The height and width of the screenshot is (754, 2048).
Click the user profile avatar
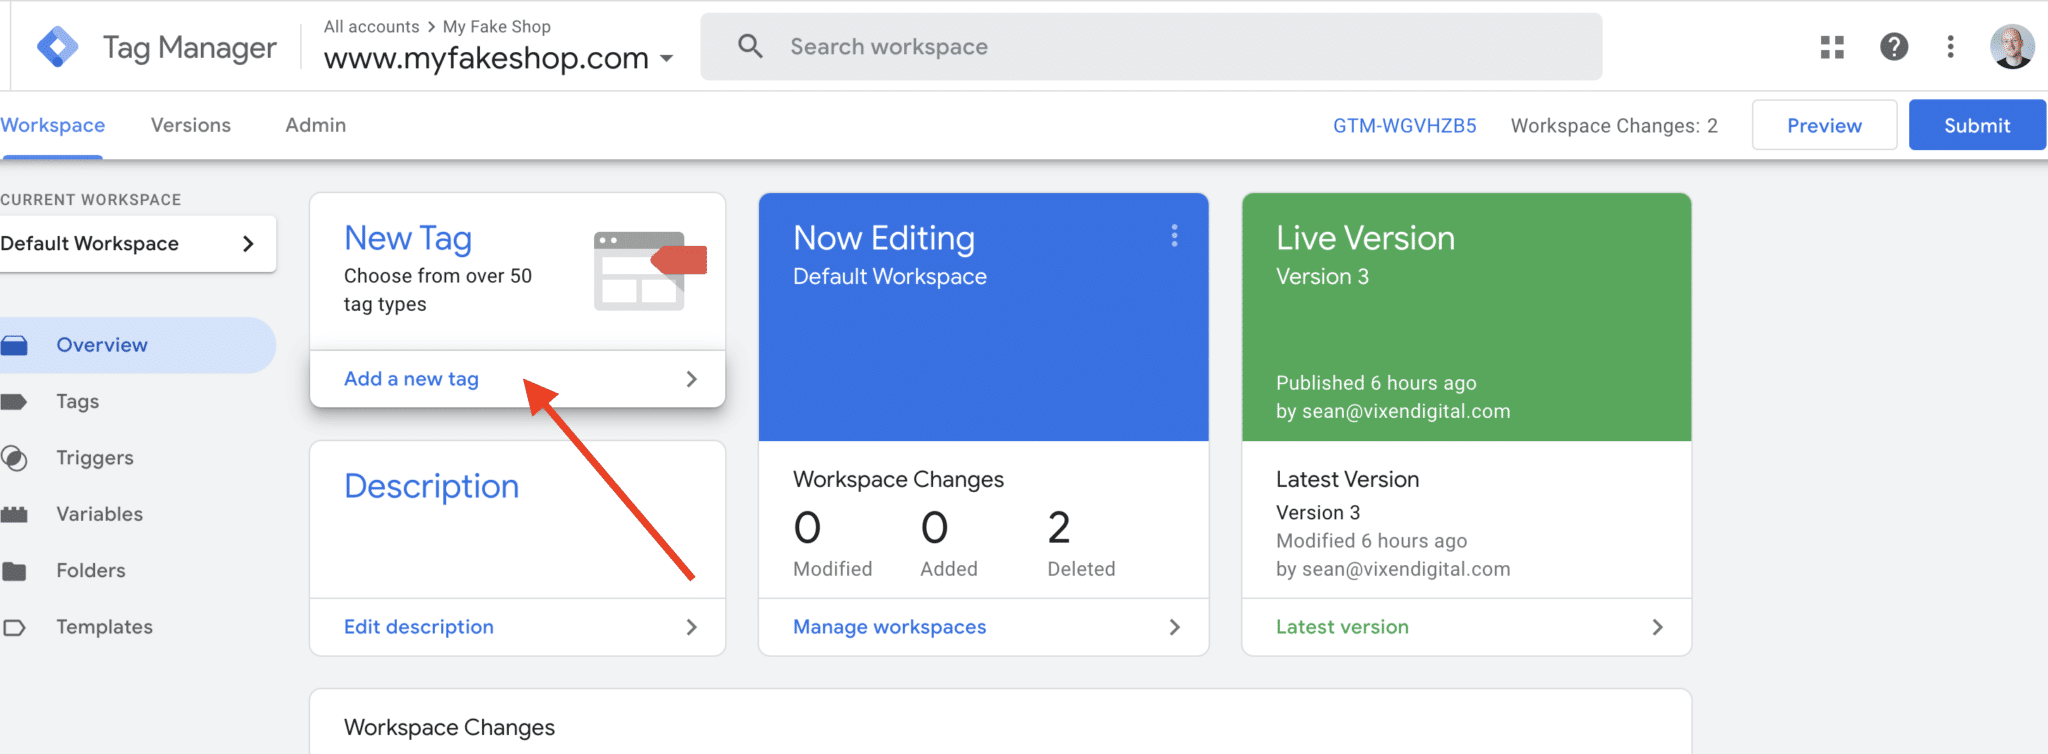tap(2011, 47)
